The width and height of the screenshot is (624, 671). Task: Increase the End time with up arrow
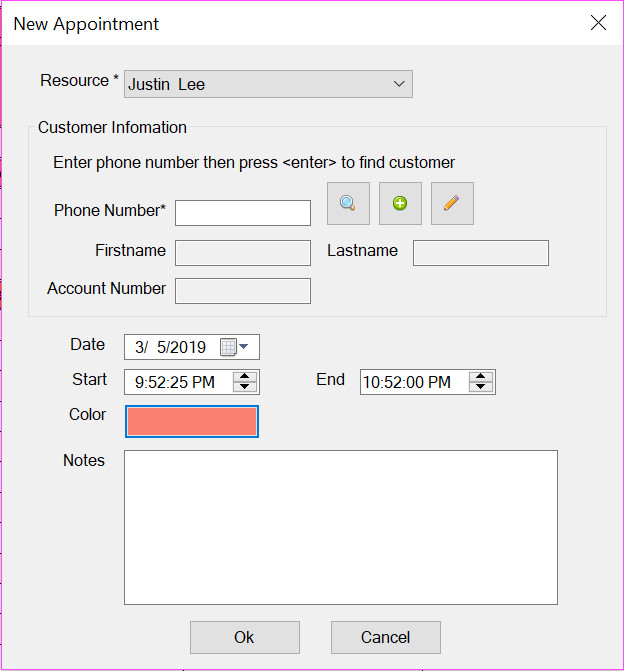481,376
